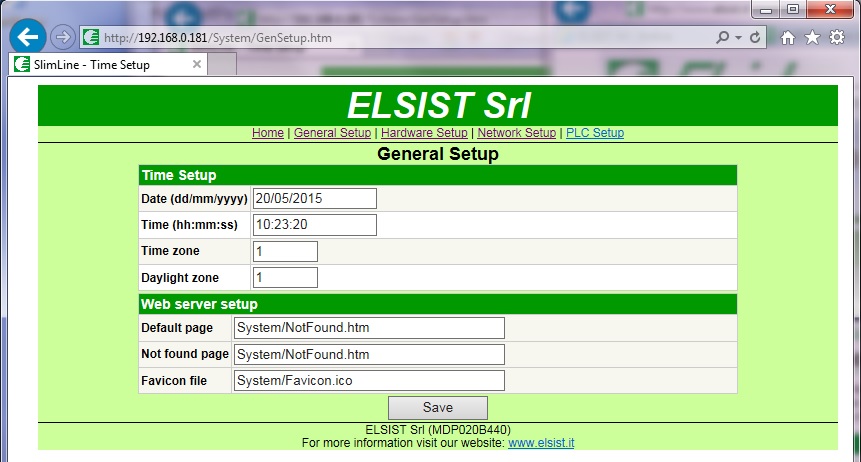
Task: Click the Favicon file input field
Action: point(369,381)
